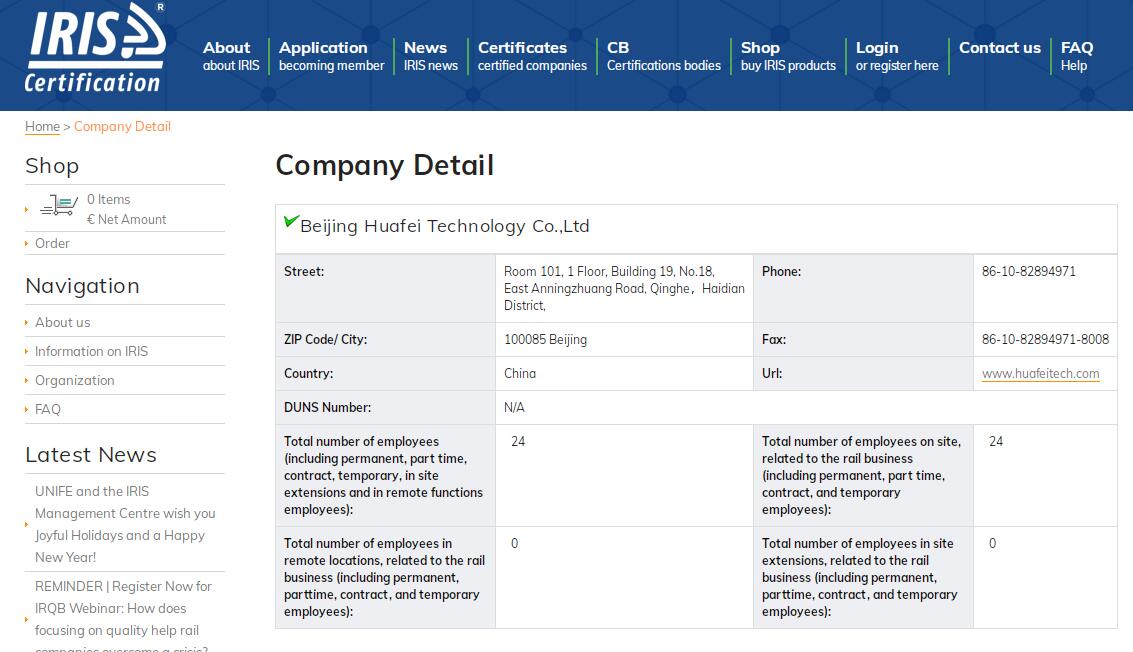This screenshot has width=1133, height=652.
Task: Open the About IRIS menu
Action: 230,56
